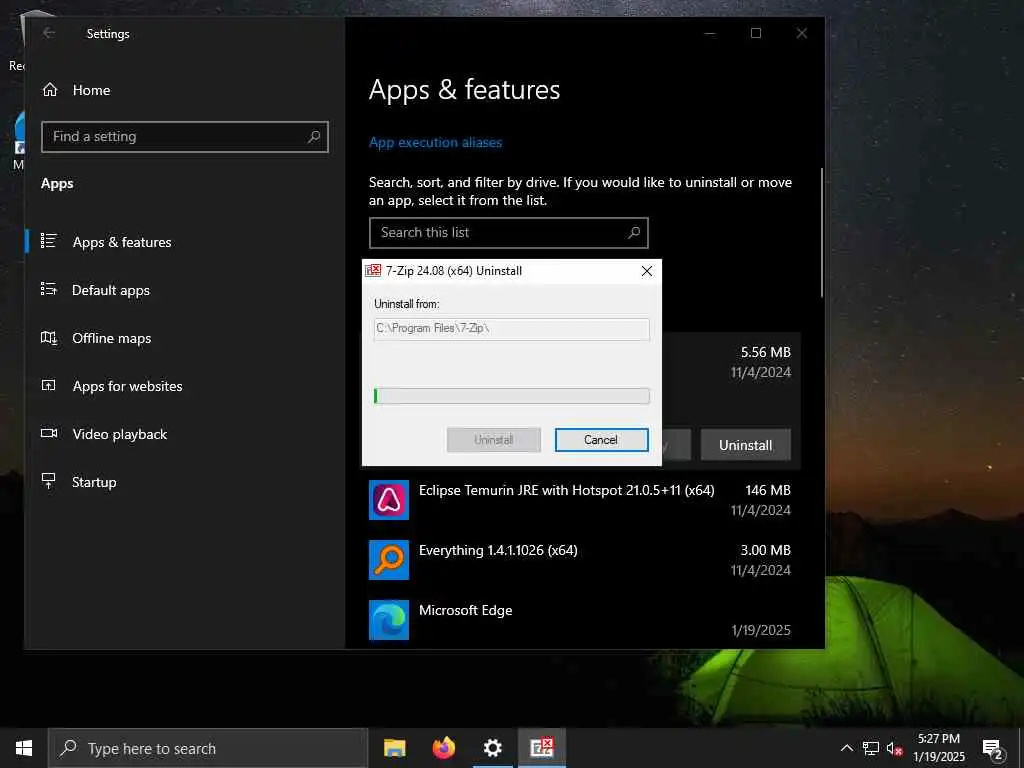
Task: Click the Offline maps map icon
Action: coord(49,338)
